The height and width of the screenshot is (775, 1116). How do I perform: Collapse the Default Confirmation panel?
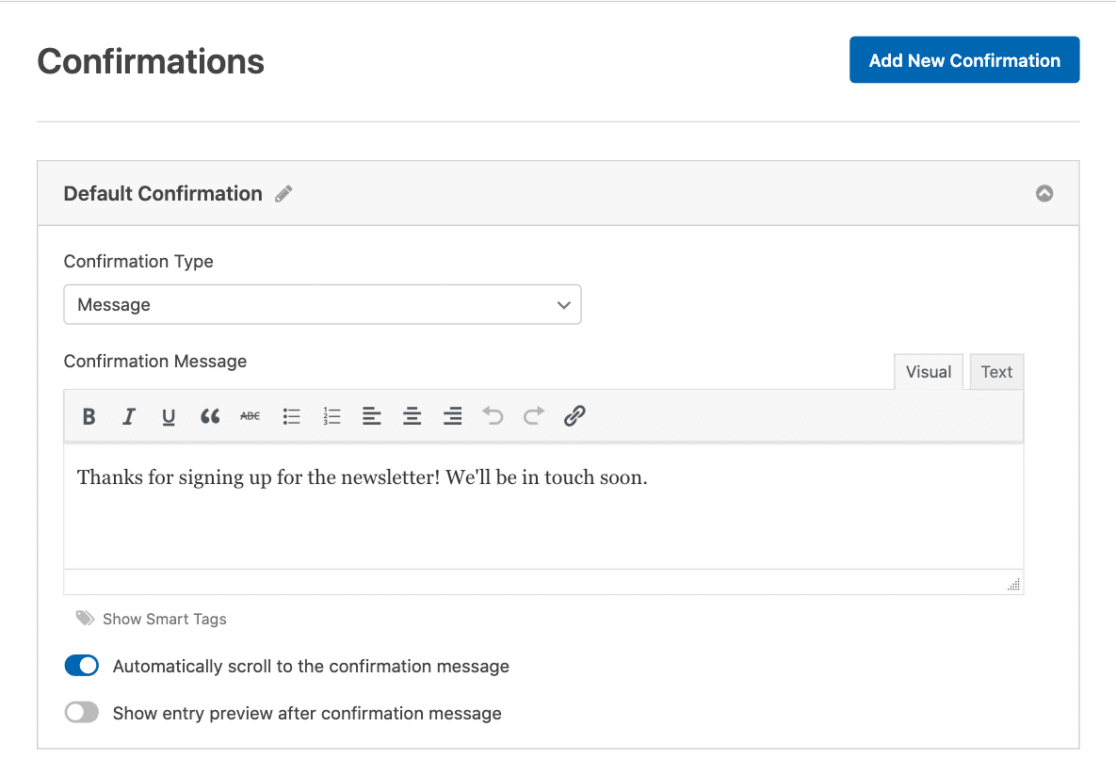(1044, 194)
